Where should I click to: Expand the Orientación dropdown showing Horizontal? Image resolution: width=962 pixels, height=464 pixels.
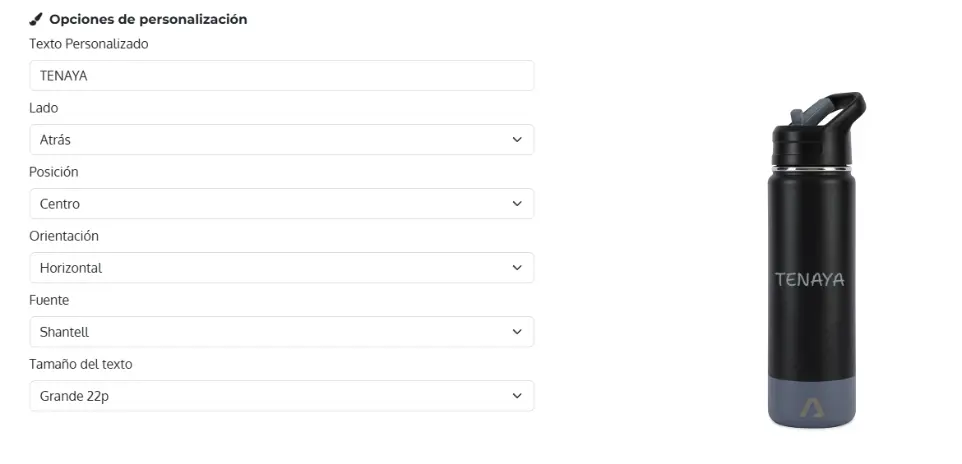click(270, 268)
